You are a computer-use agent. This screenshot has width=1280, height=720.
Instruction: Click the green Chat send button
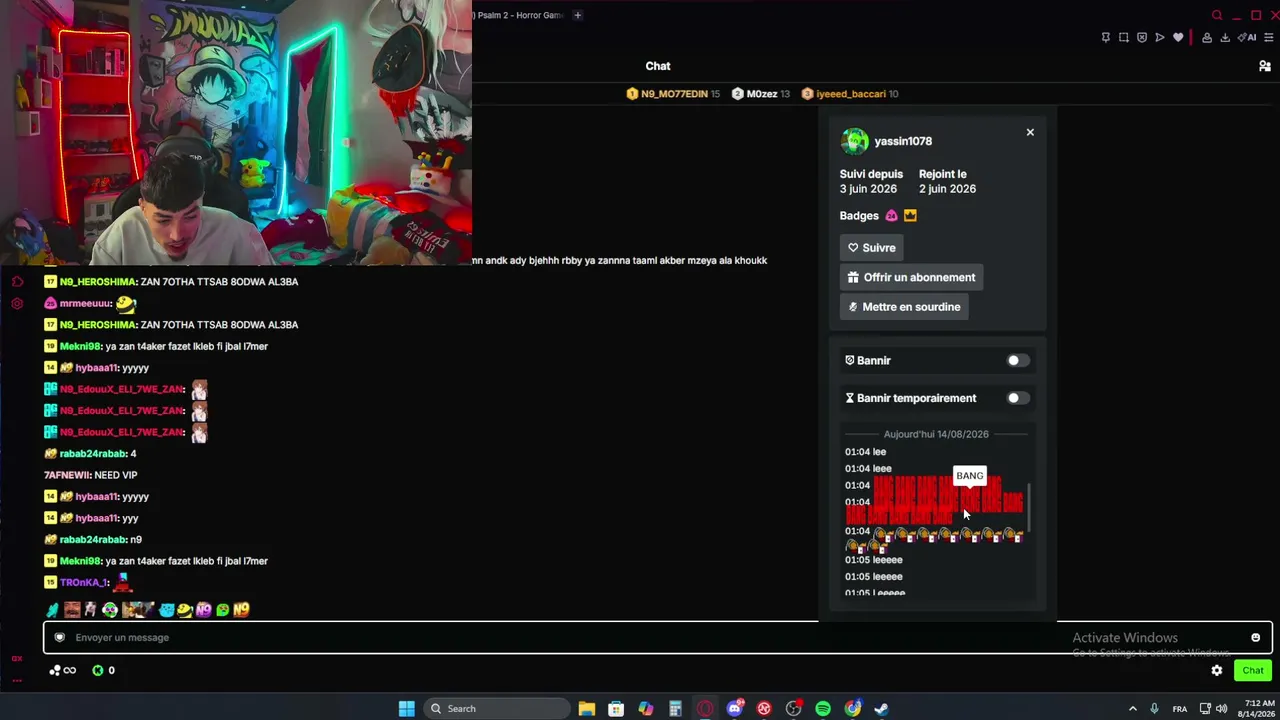[x=1253, y=671]
